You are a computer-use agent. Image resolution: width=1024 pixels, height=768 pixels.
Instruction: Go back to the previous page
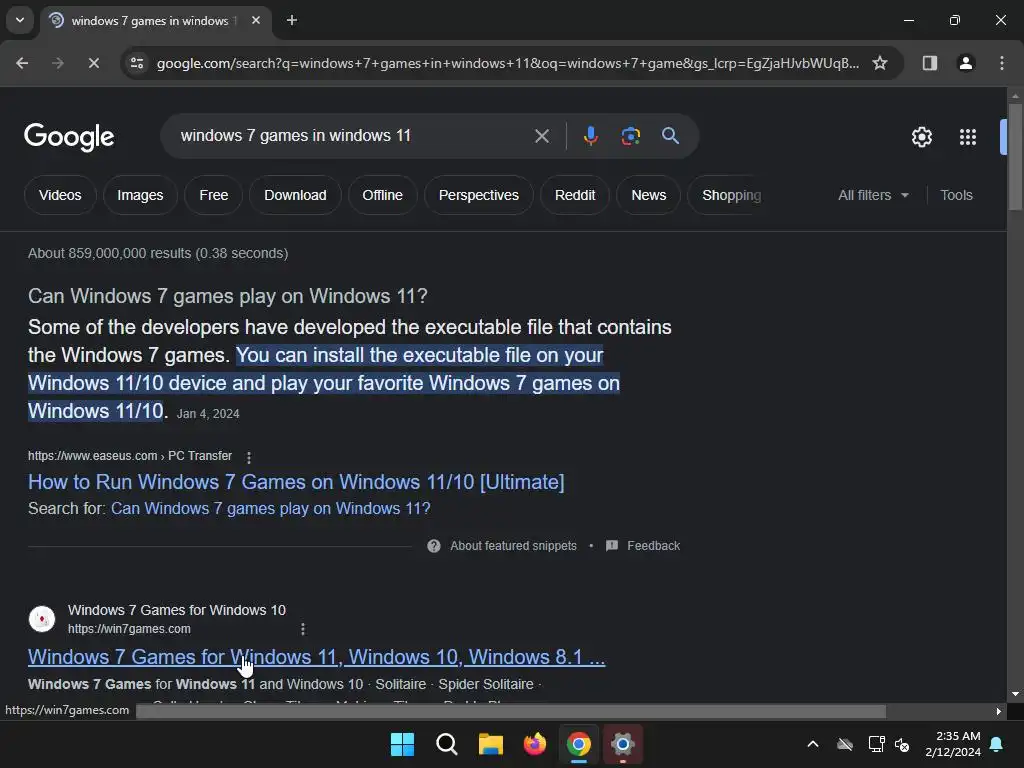point(22,63)
